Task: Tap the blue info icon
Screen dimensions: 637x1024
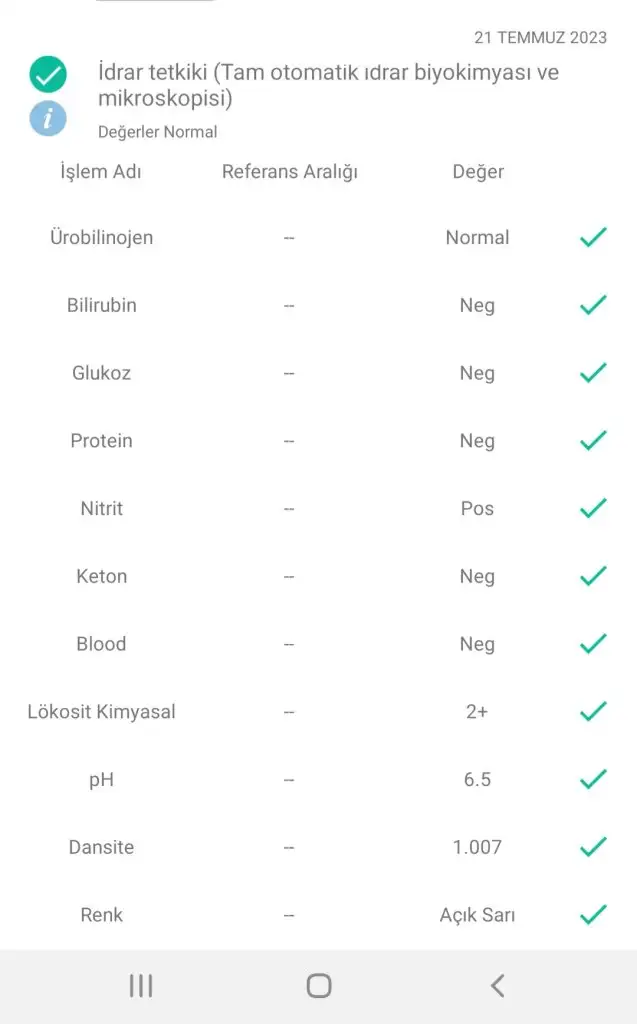Action: pyautogui.click(x=48, y=118)
